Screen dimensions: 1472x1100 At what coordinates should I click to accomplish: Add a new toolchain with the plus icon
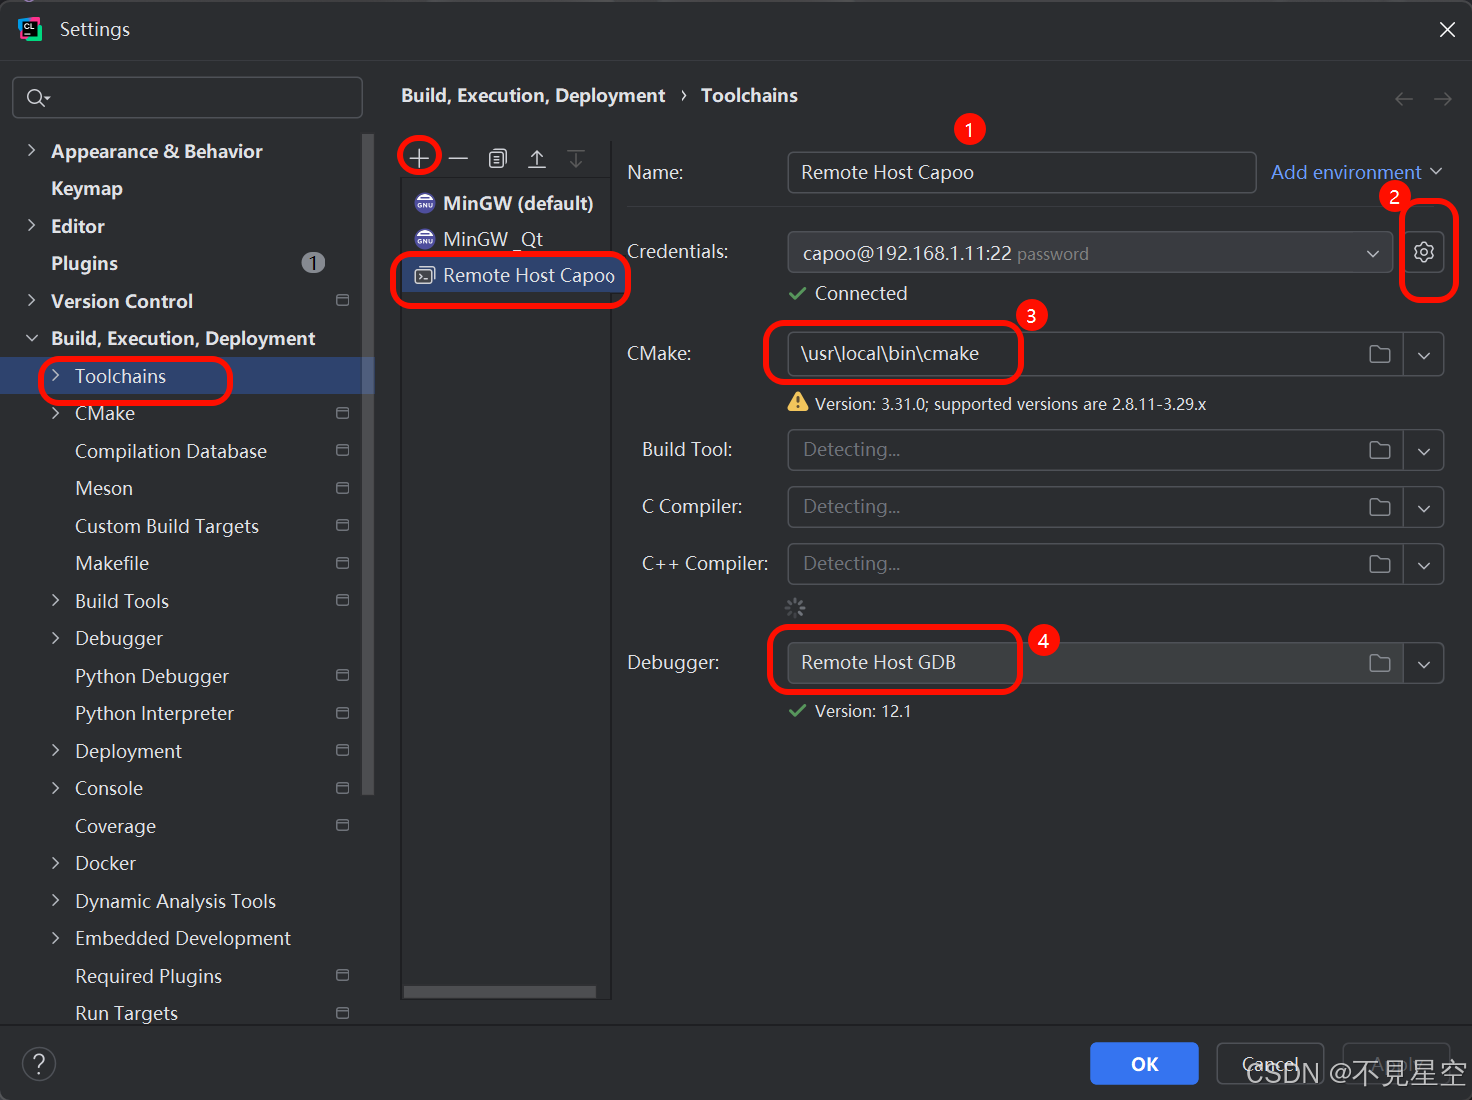pyautogui.click(x=419, y=158)
